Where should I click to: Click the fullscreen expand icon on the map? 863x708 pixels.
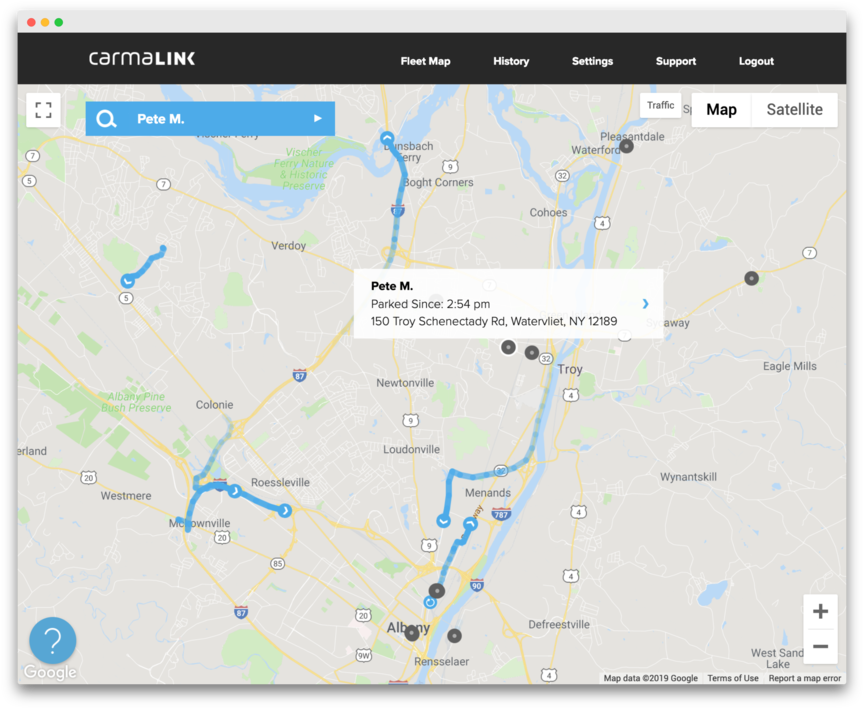(43, 109)
